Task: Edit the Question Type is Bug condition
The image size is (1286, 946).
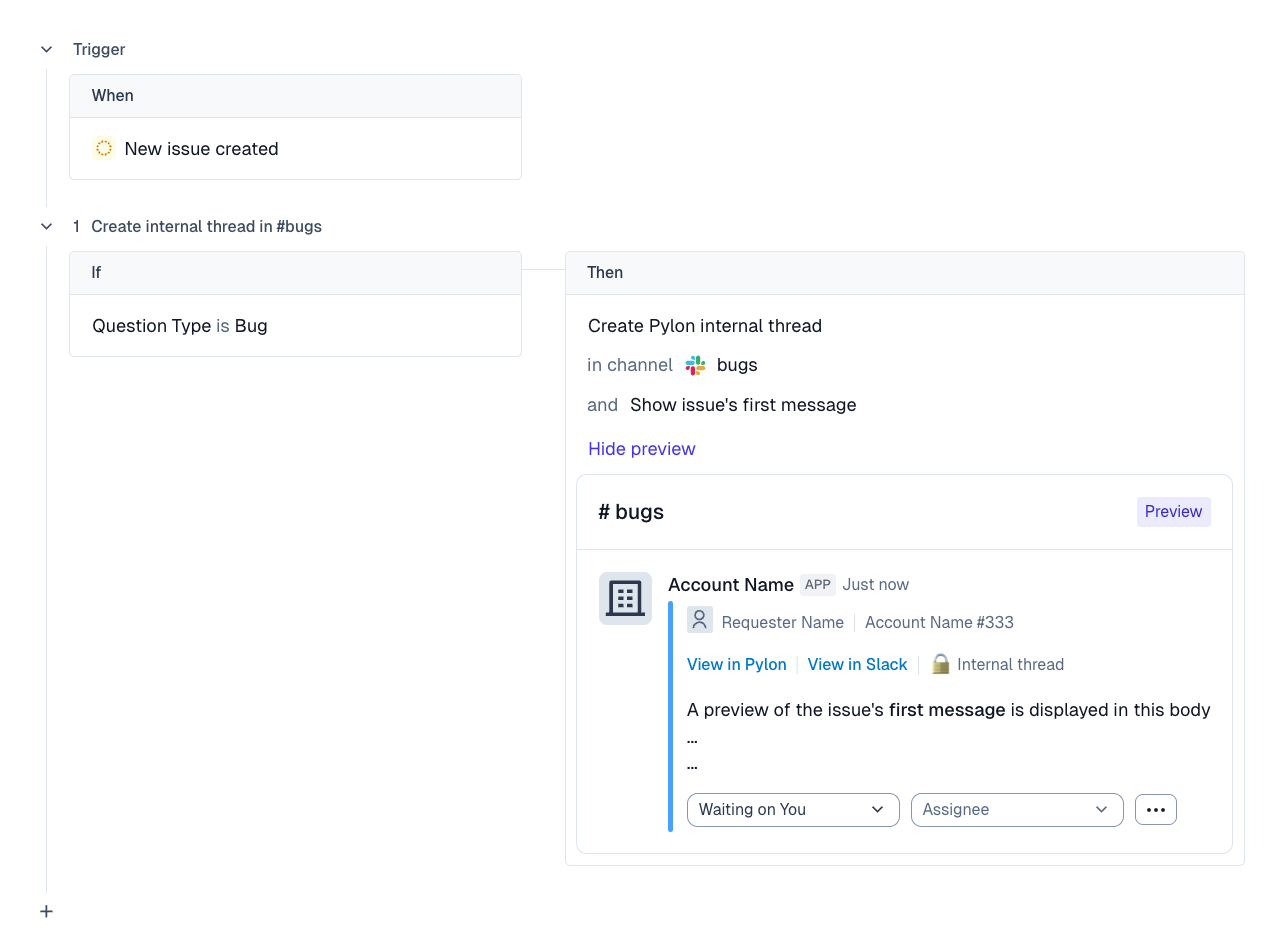Action: (180, 326)
